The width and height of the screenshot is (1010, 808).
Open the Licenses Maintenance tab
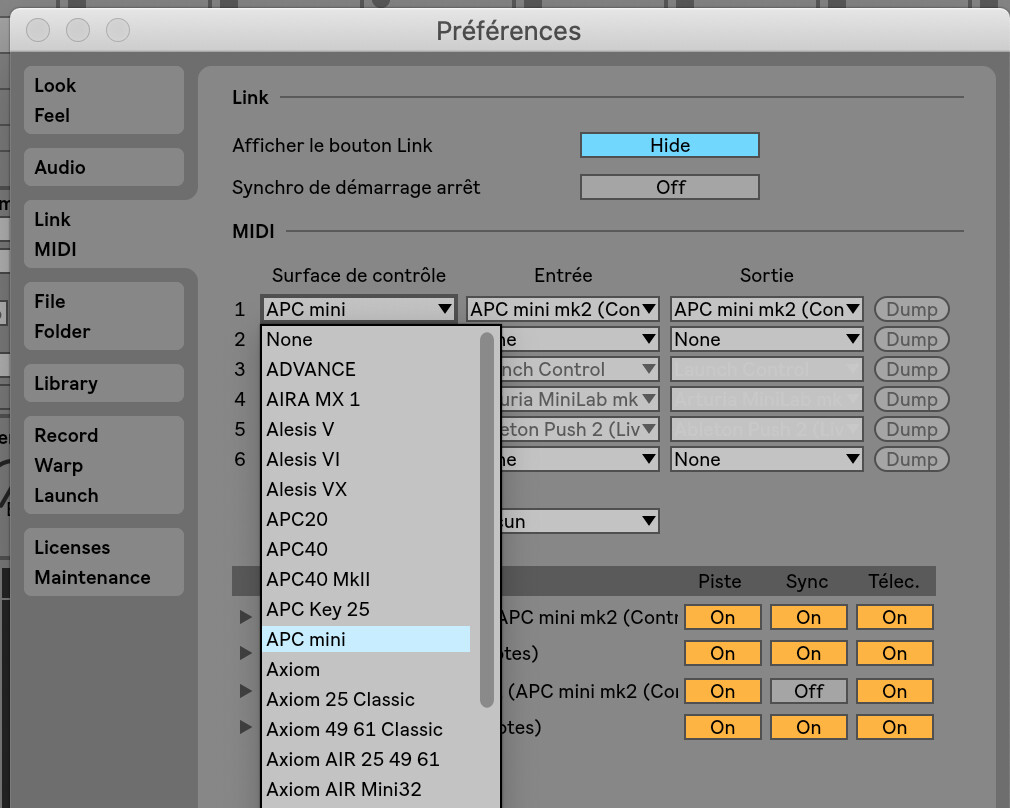(x=104, y=562)
